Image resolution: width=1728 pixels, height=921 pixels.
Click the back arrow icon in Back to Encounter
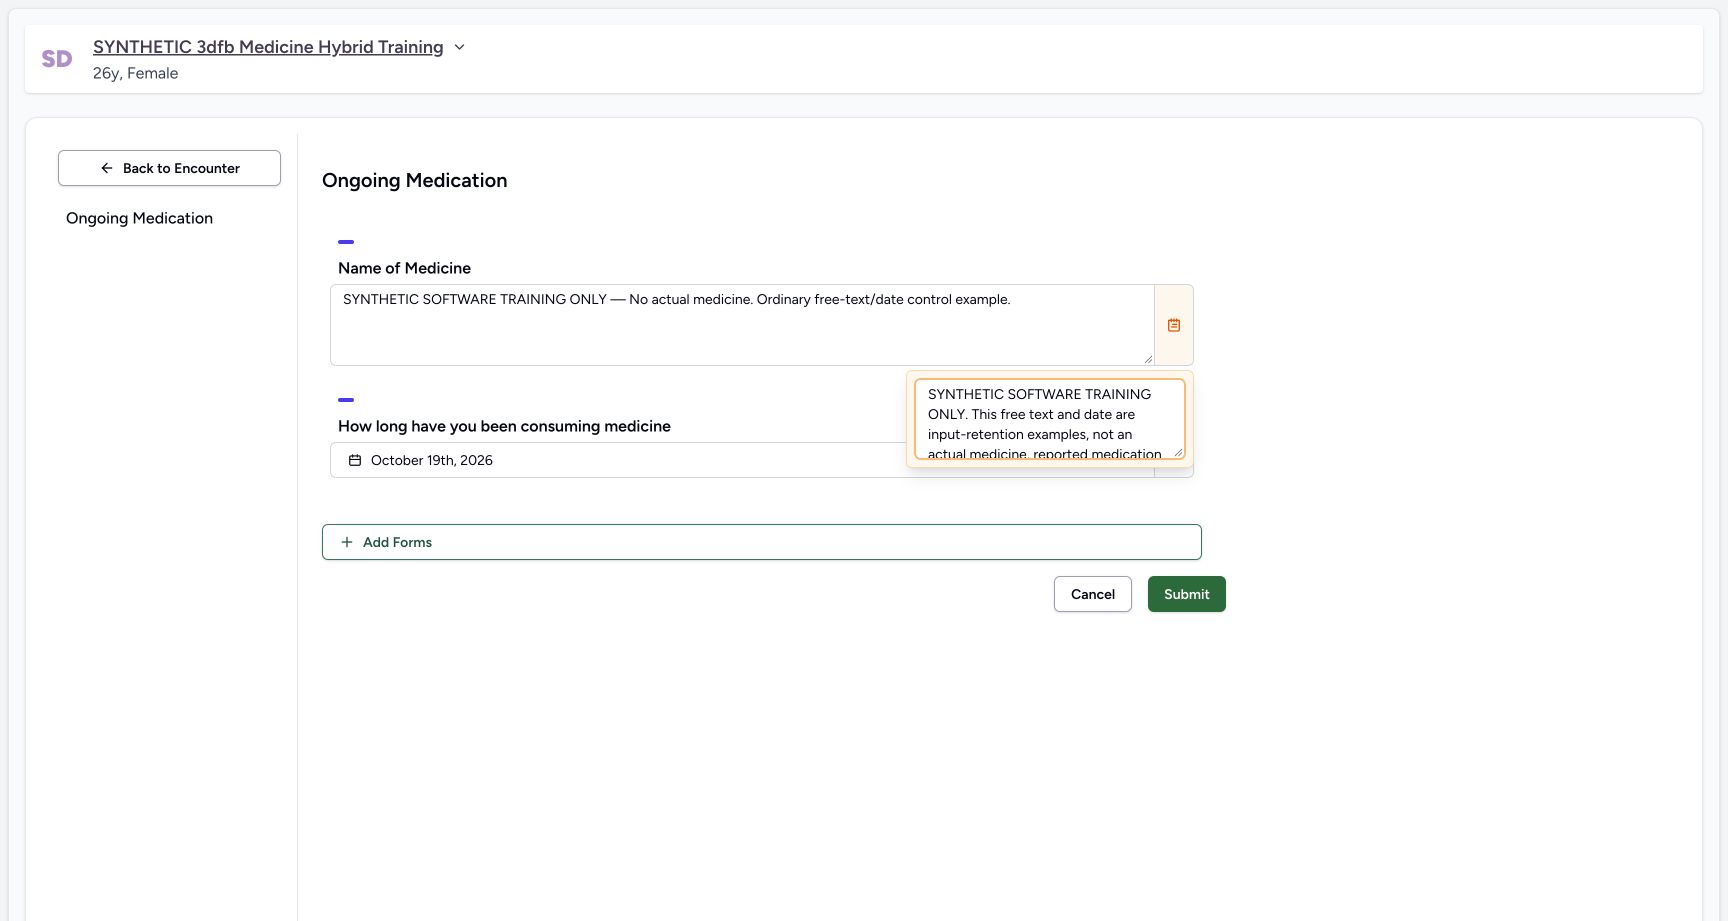tap(107, 168)
